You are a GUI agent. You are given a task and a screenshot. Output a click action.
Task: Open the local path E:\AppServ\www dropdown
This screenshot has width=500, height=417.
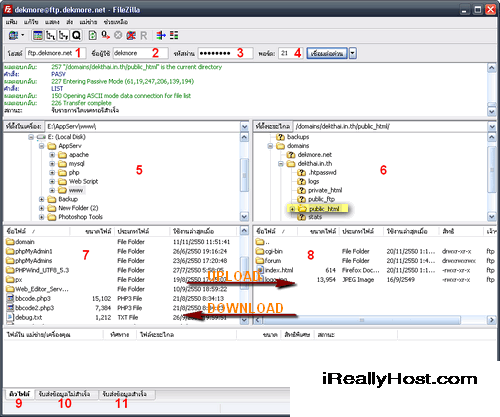(245, 127)
